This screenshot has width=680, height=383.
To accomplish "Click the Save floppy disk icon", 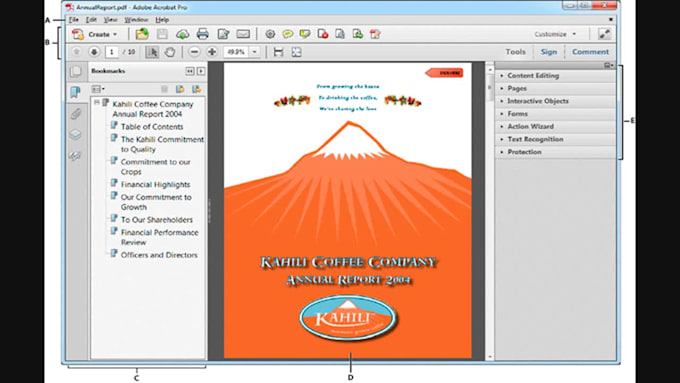I will point(162,34).
